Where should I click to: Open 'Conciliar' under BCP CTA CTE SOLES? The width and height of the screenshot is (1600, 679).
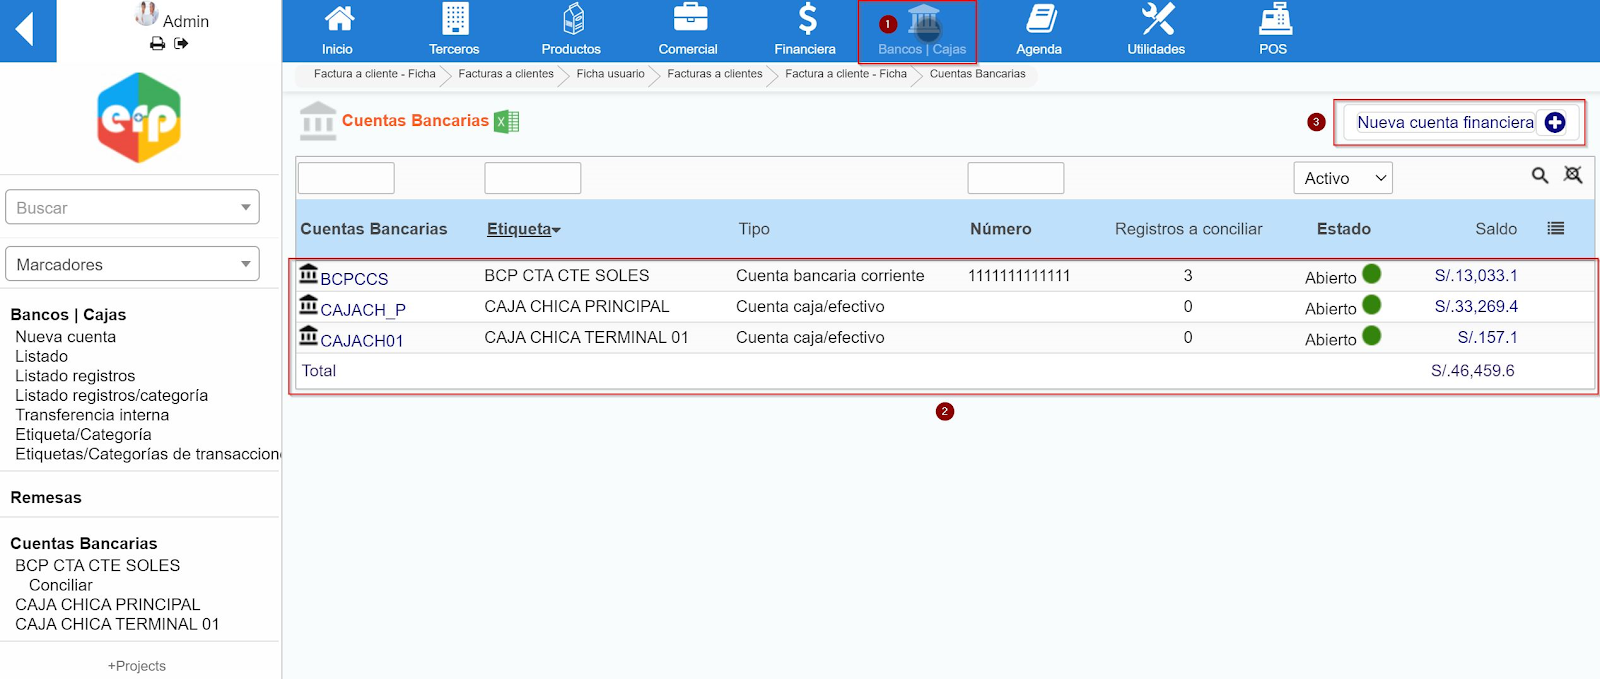click(x=61, y=585)
